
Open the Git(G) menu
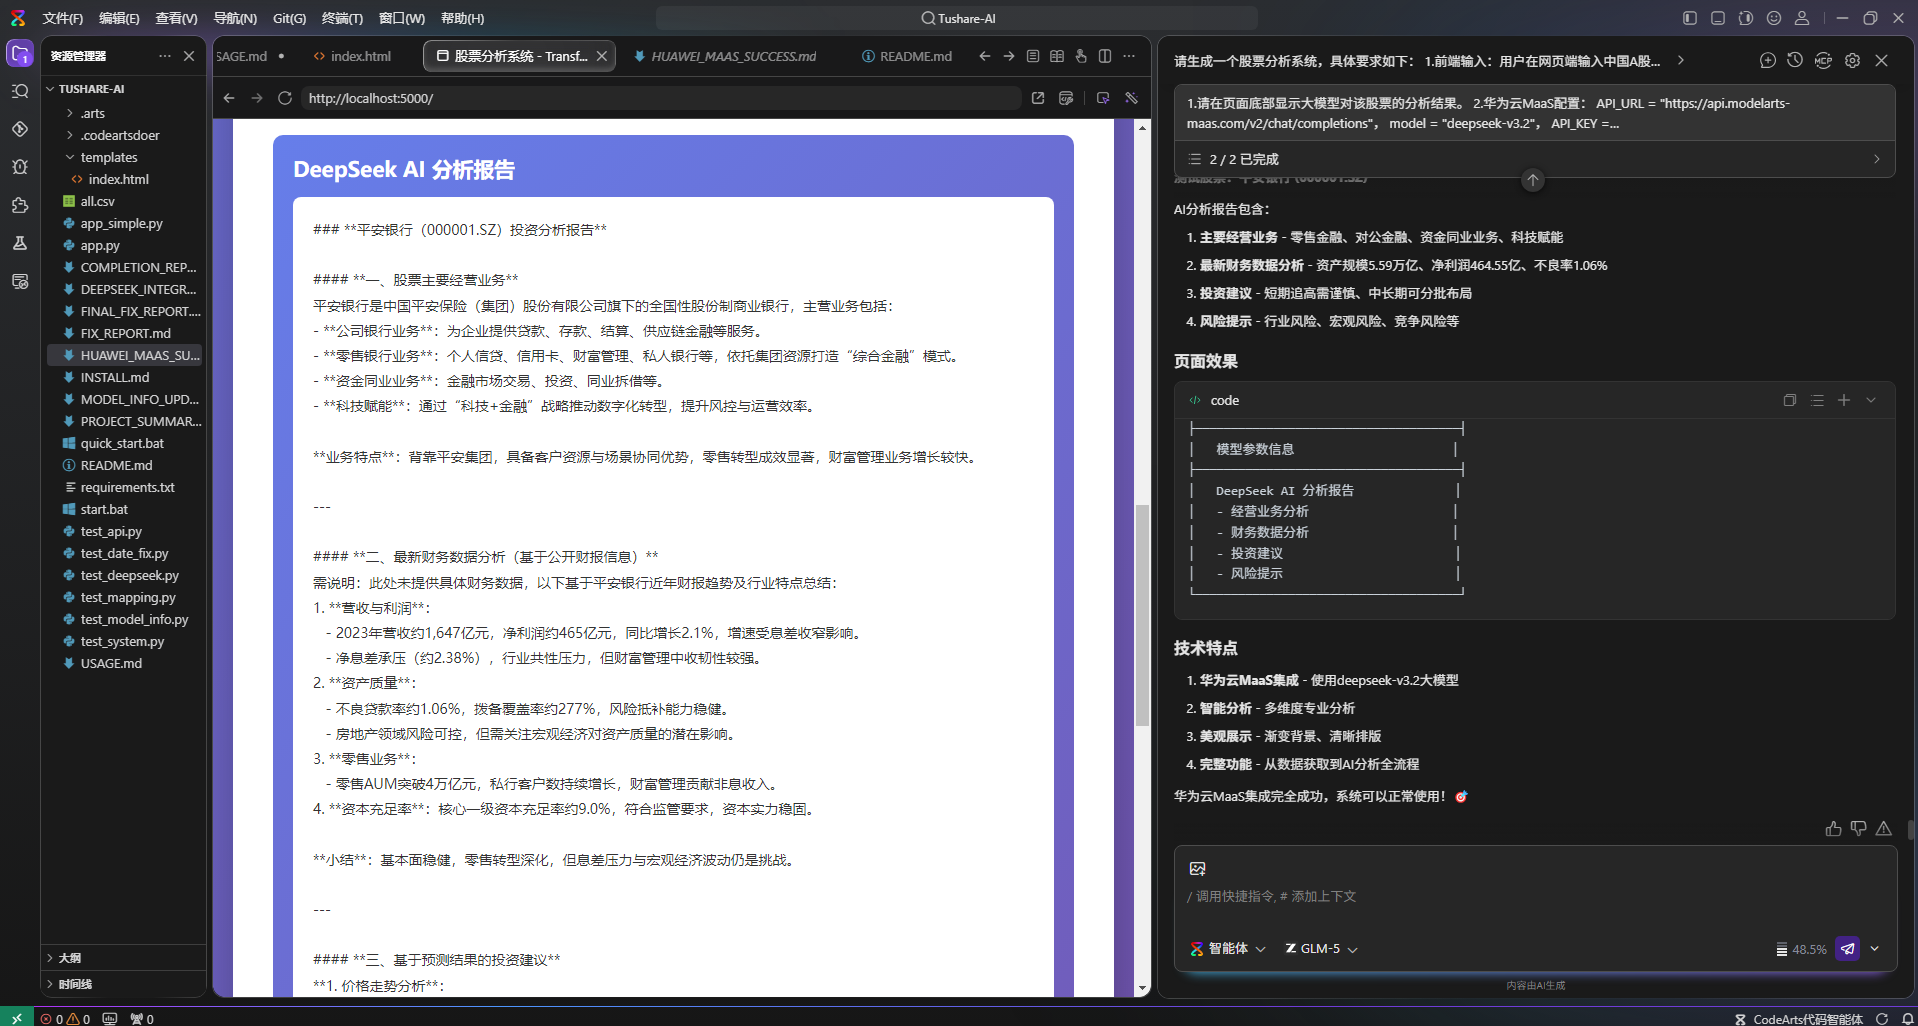(x=290, y=18)
